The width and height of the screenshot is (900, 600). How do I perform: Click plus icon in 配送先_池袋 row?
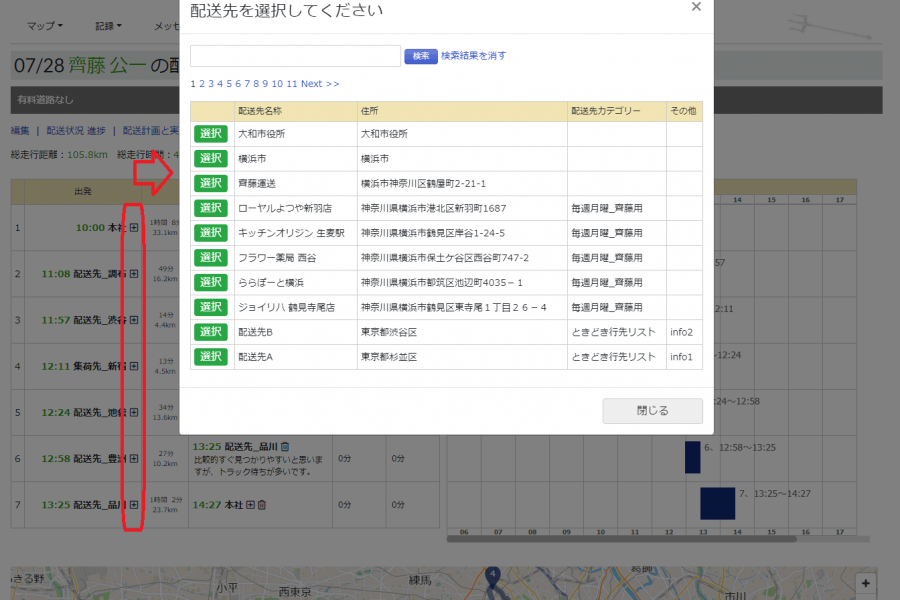(x=133, y=412)
